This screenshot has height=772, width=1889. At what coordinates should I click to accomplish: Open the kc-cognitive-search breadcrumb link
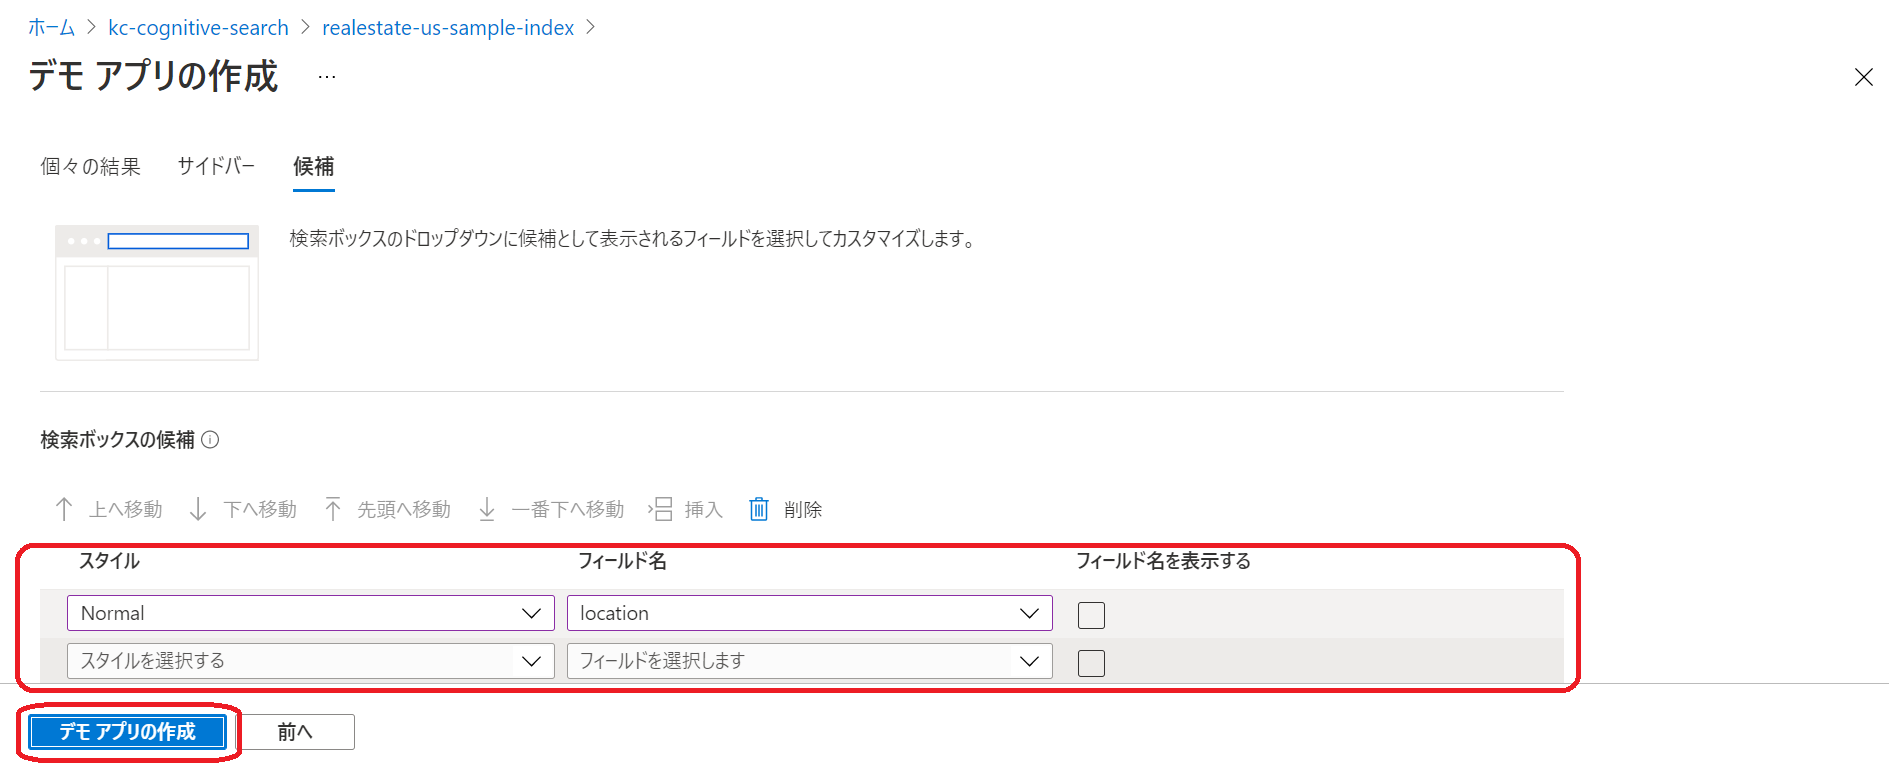(198, 28)
